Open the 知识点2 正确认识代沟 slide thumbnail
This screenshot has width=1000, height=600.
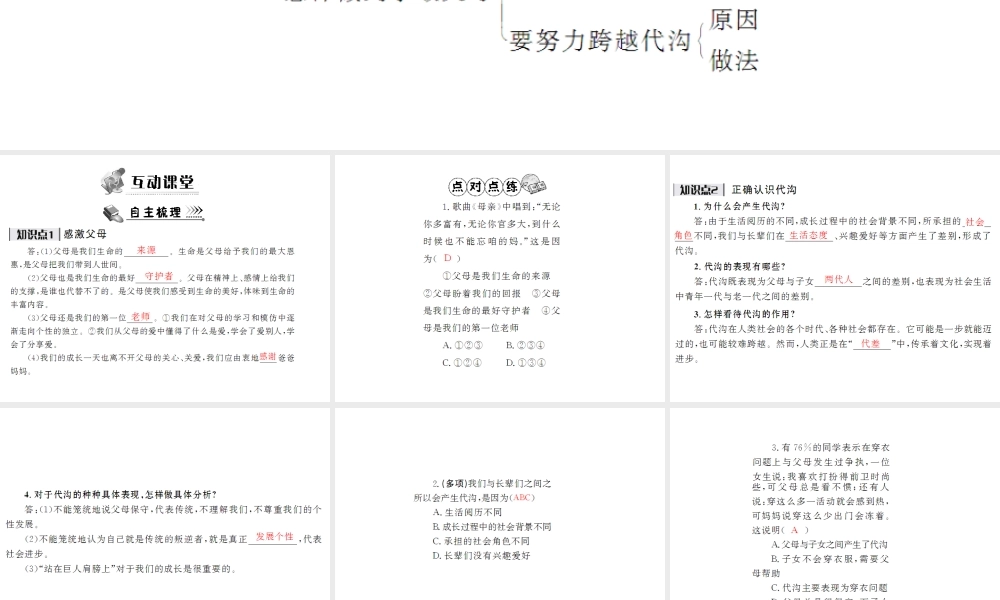tap(835, 279)
